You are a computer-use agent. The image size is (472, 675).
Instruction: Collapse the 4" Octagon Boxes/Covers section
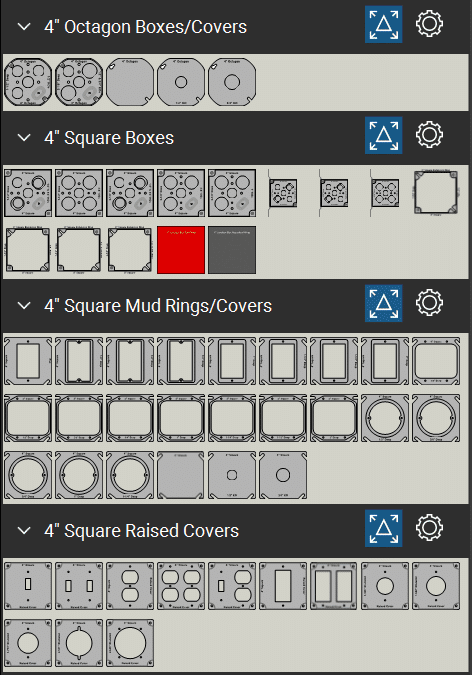[24, 27]
